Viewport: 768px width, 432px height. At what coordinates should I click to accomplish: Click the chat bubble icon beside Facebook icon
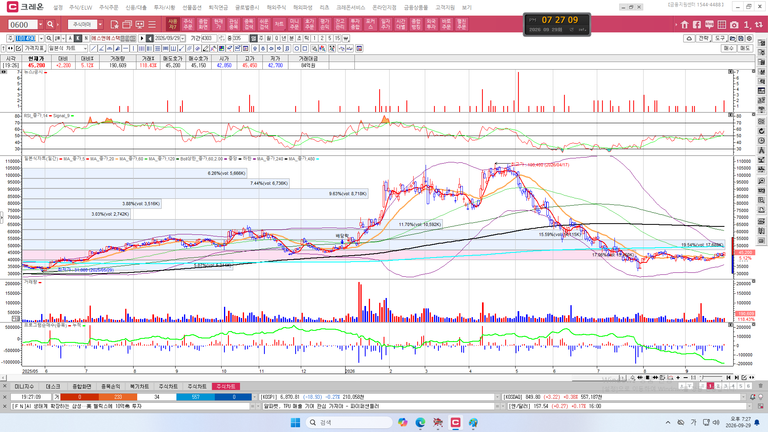point(709,24)
